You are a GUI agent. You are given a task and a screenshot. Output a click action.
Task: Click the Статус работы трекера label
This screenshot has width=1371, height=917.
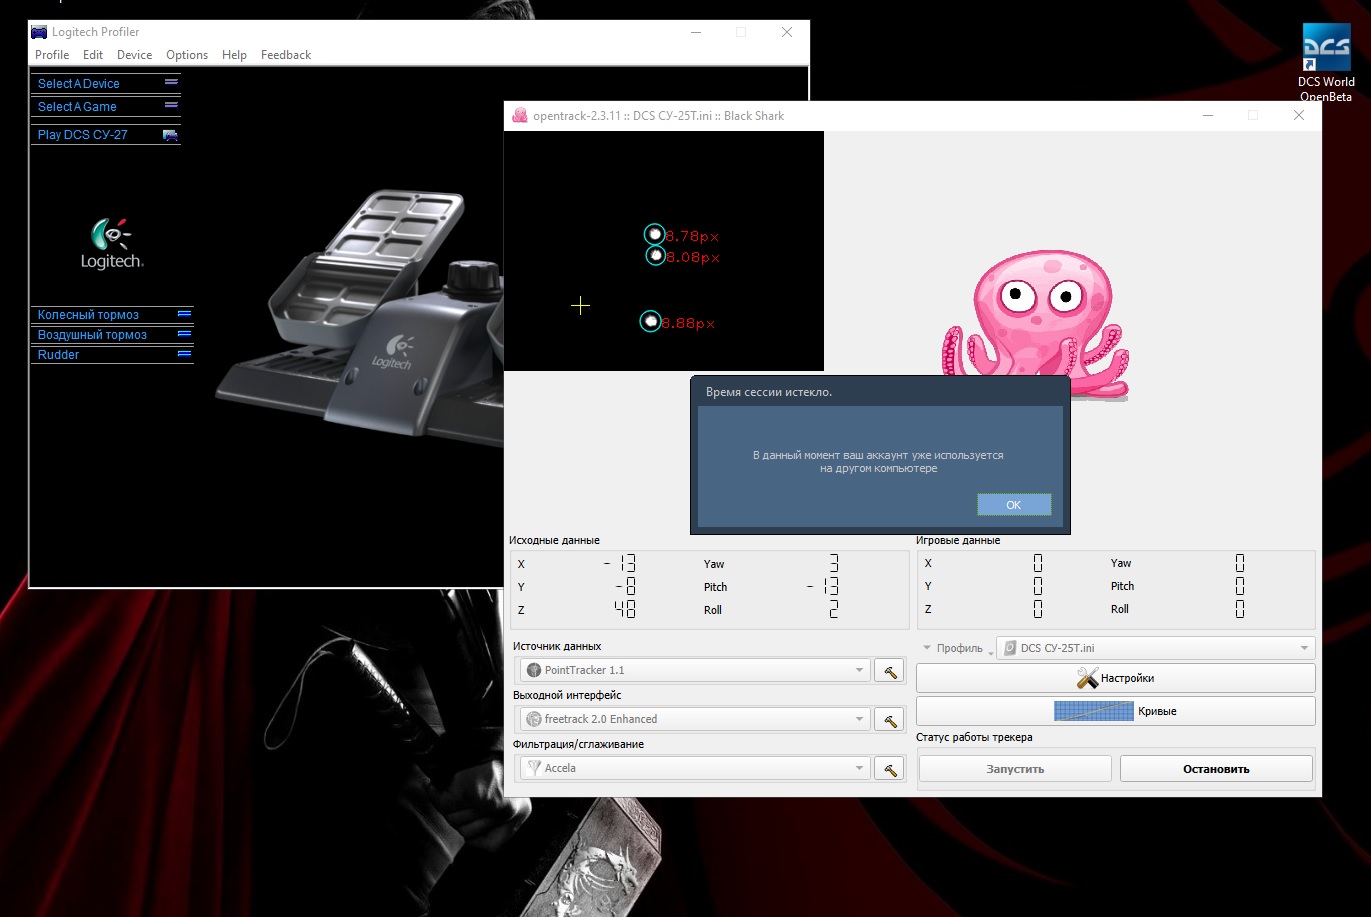pos(974,737)
